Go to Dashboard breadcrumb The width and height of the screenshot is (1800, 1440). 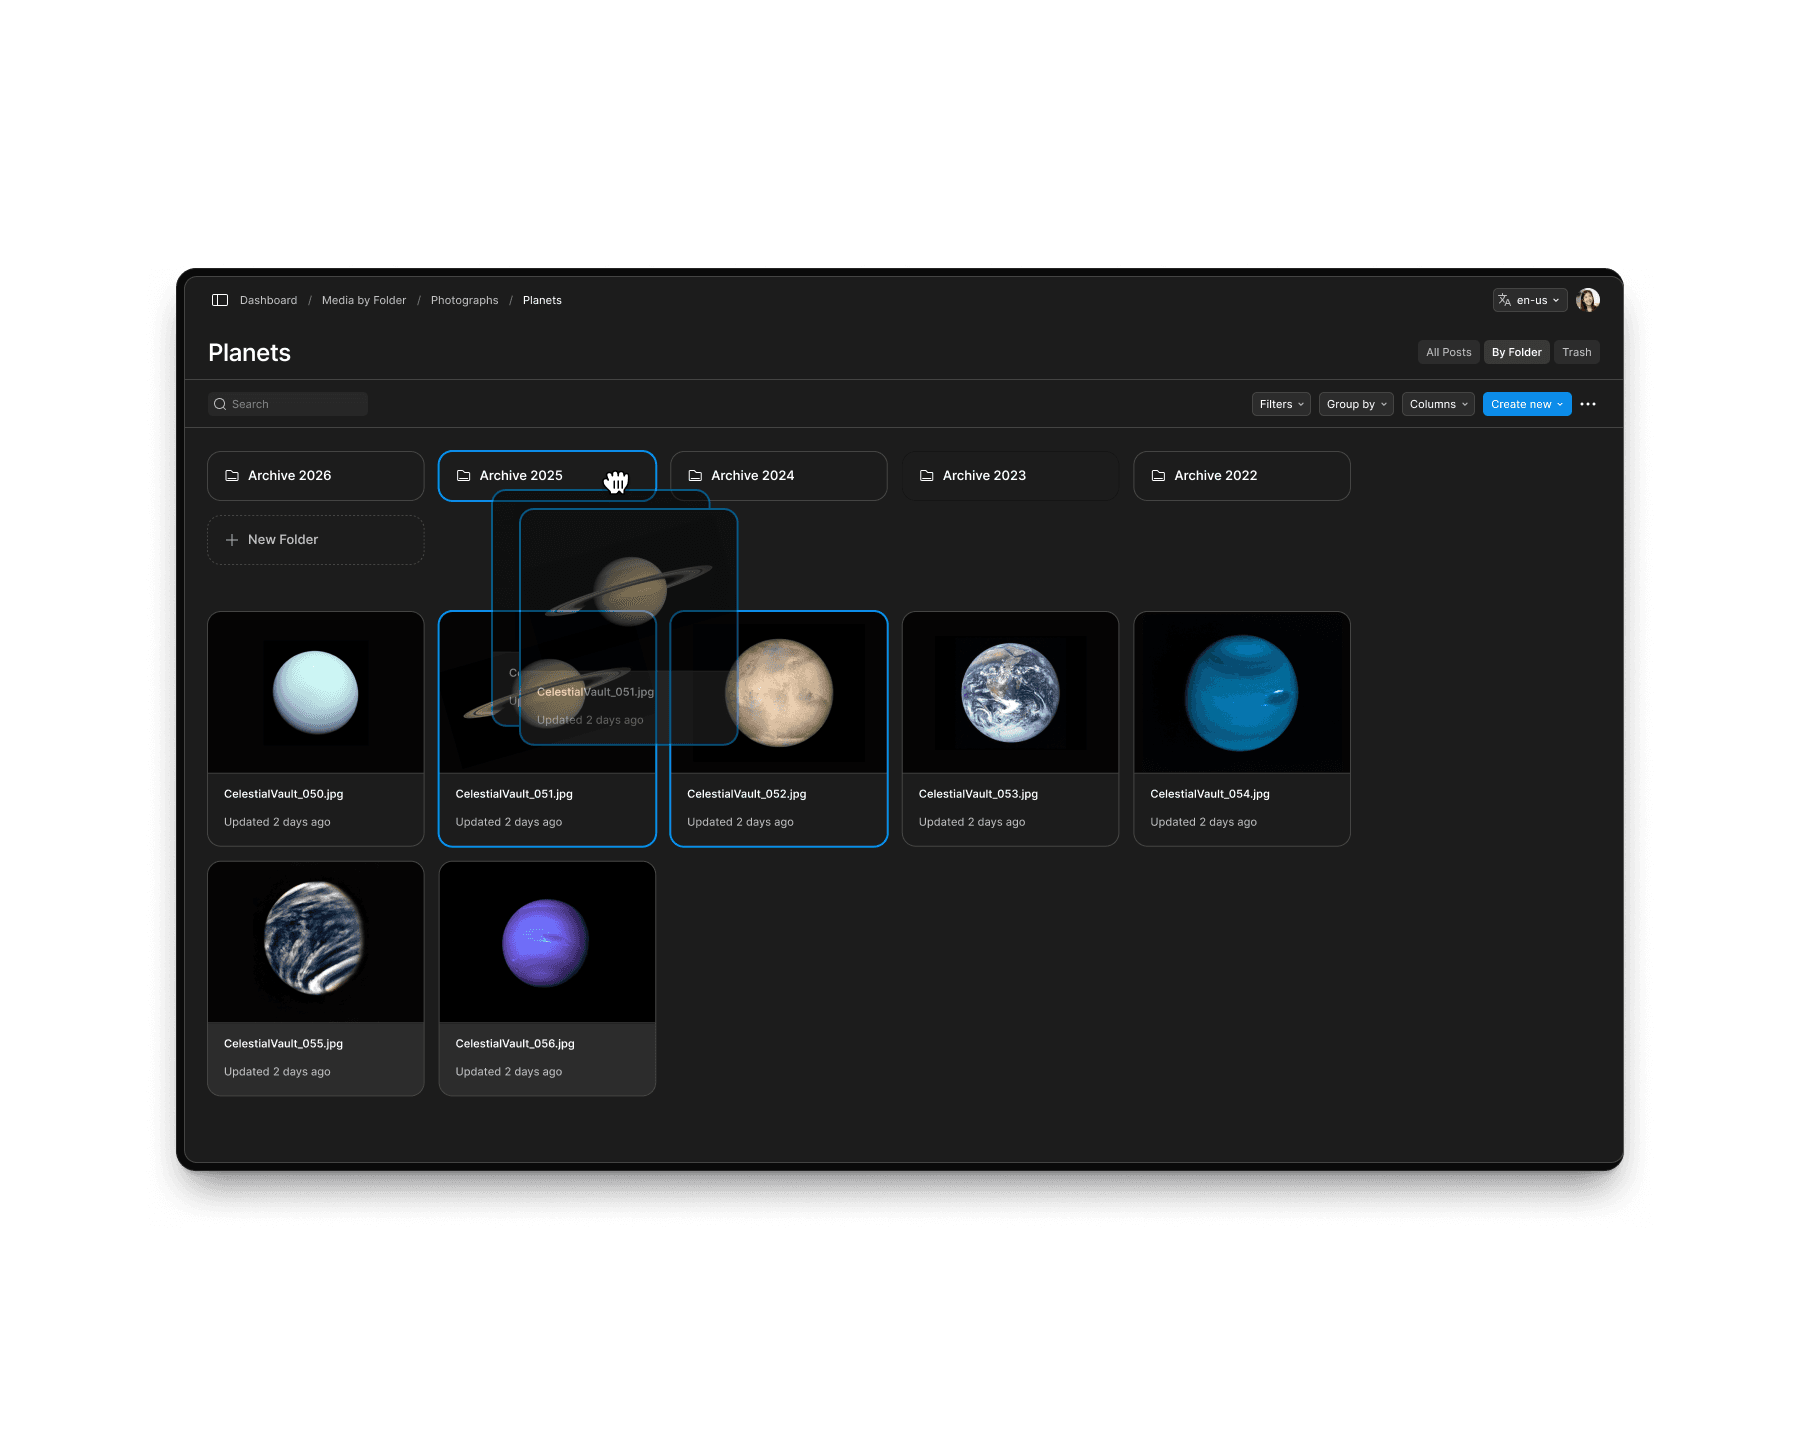click(x=268, y=300)
